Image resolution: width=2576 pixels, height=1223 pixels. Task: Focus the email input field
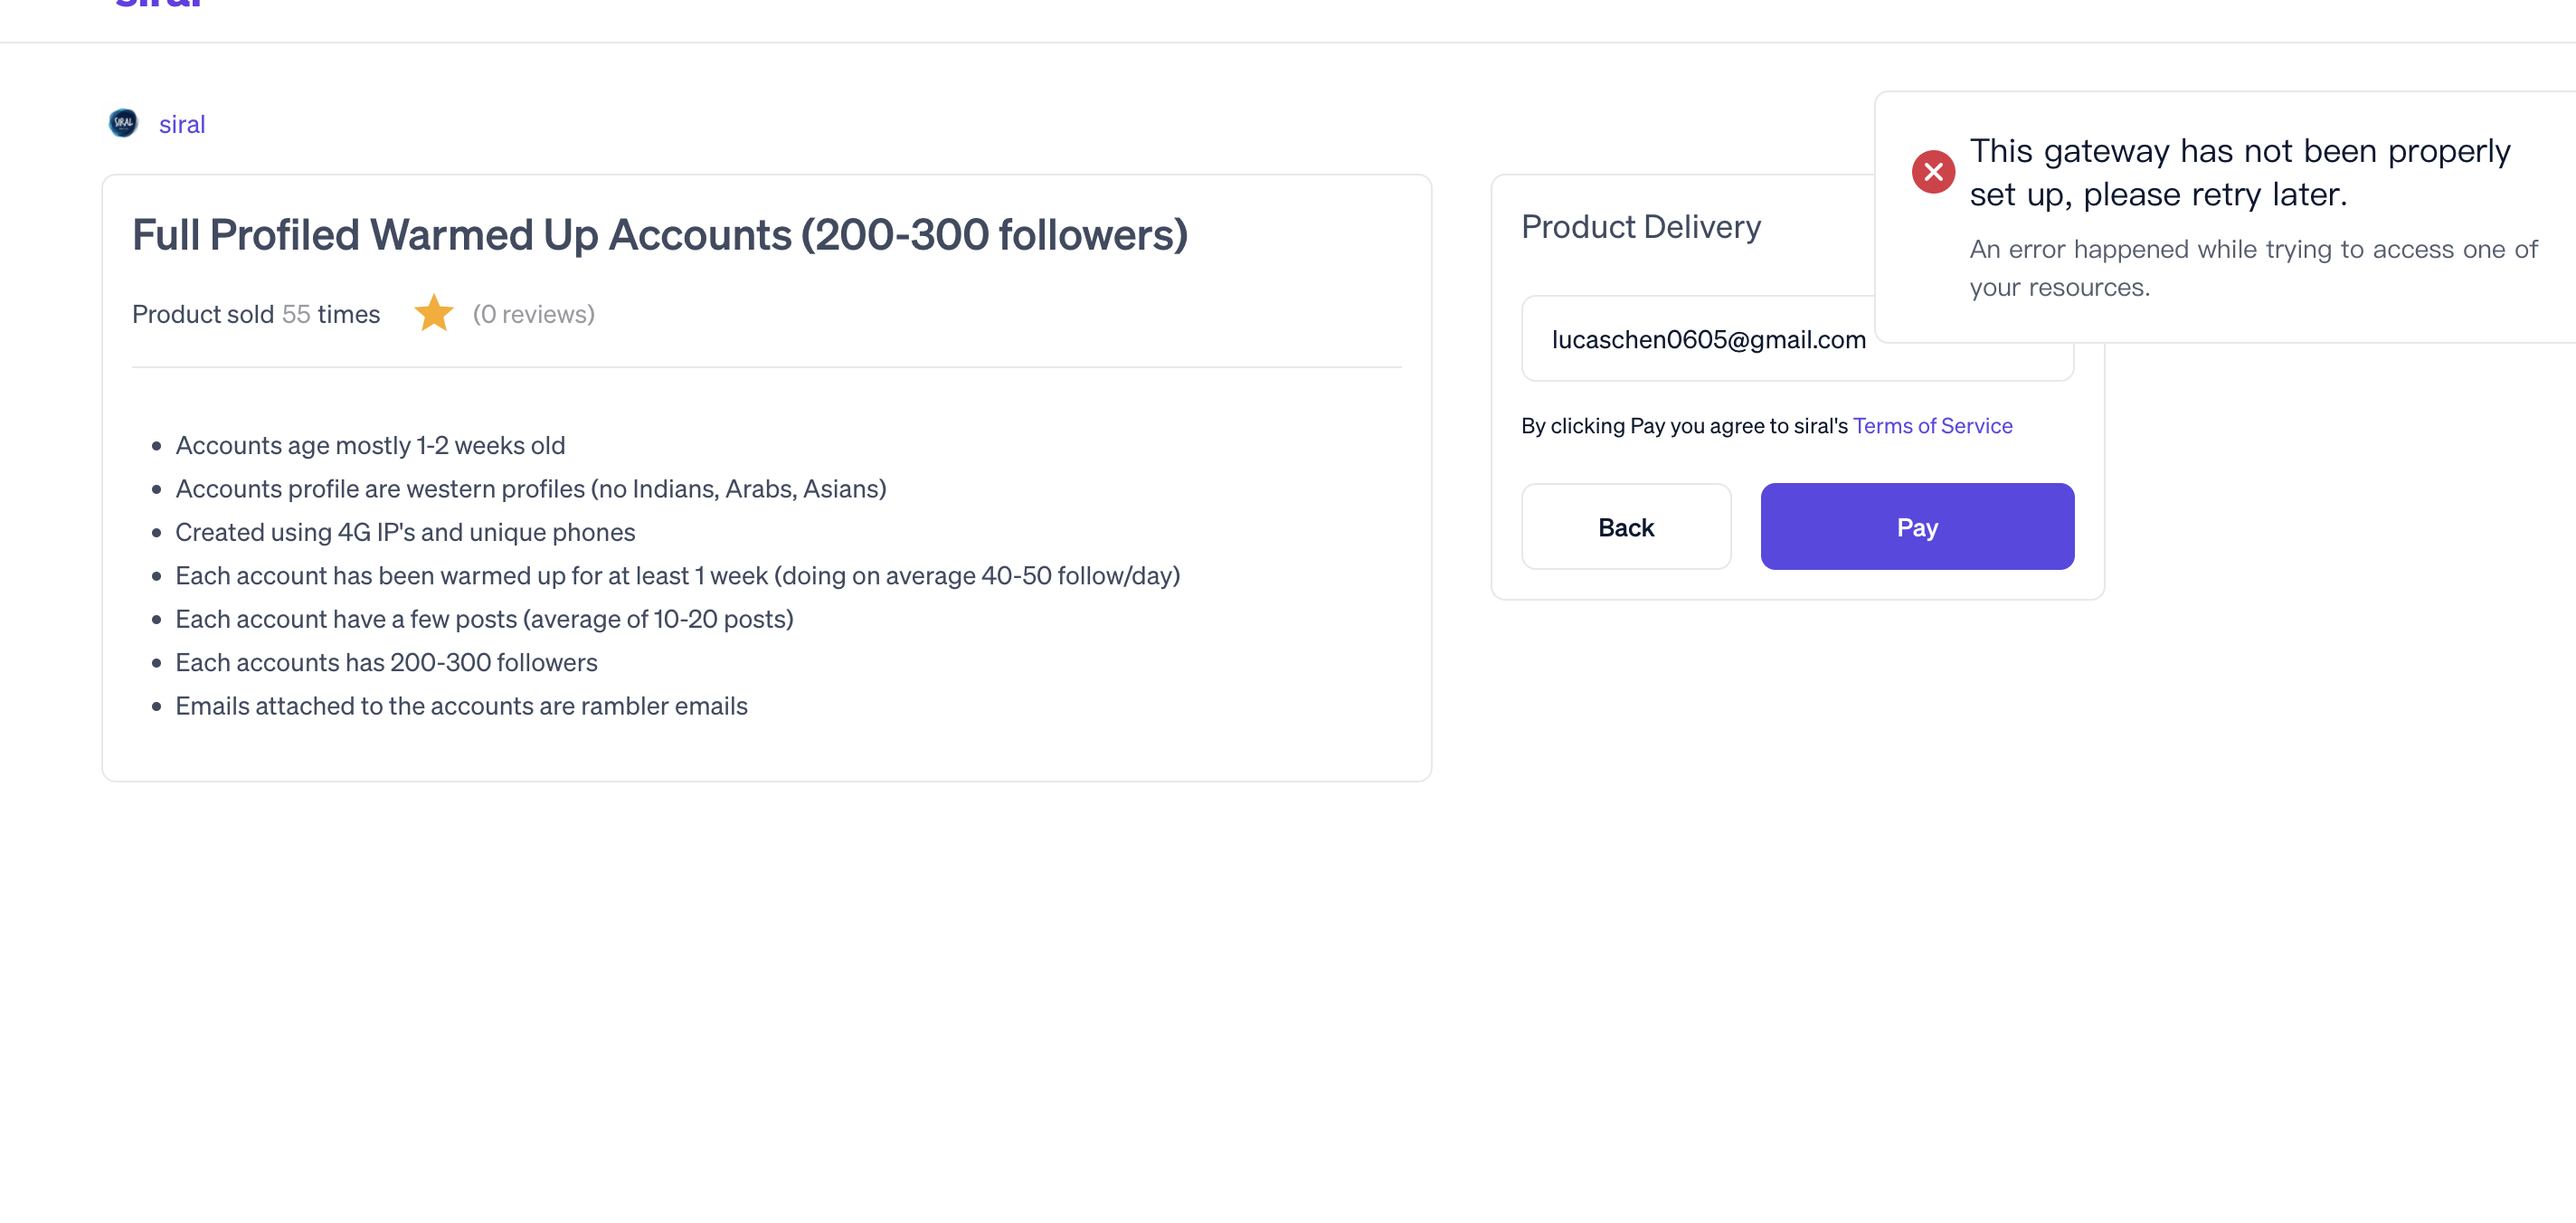click(1797, 339)
